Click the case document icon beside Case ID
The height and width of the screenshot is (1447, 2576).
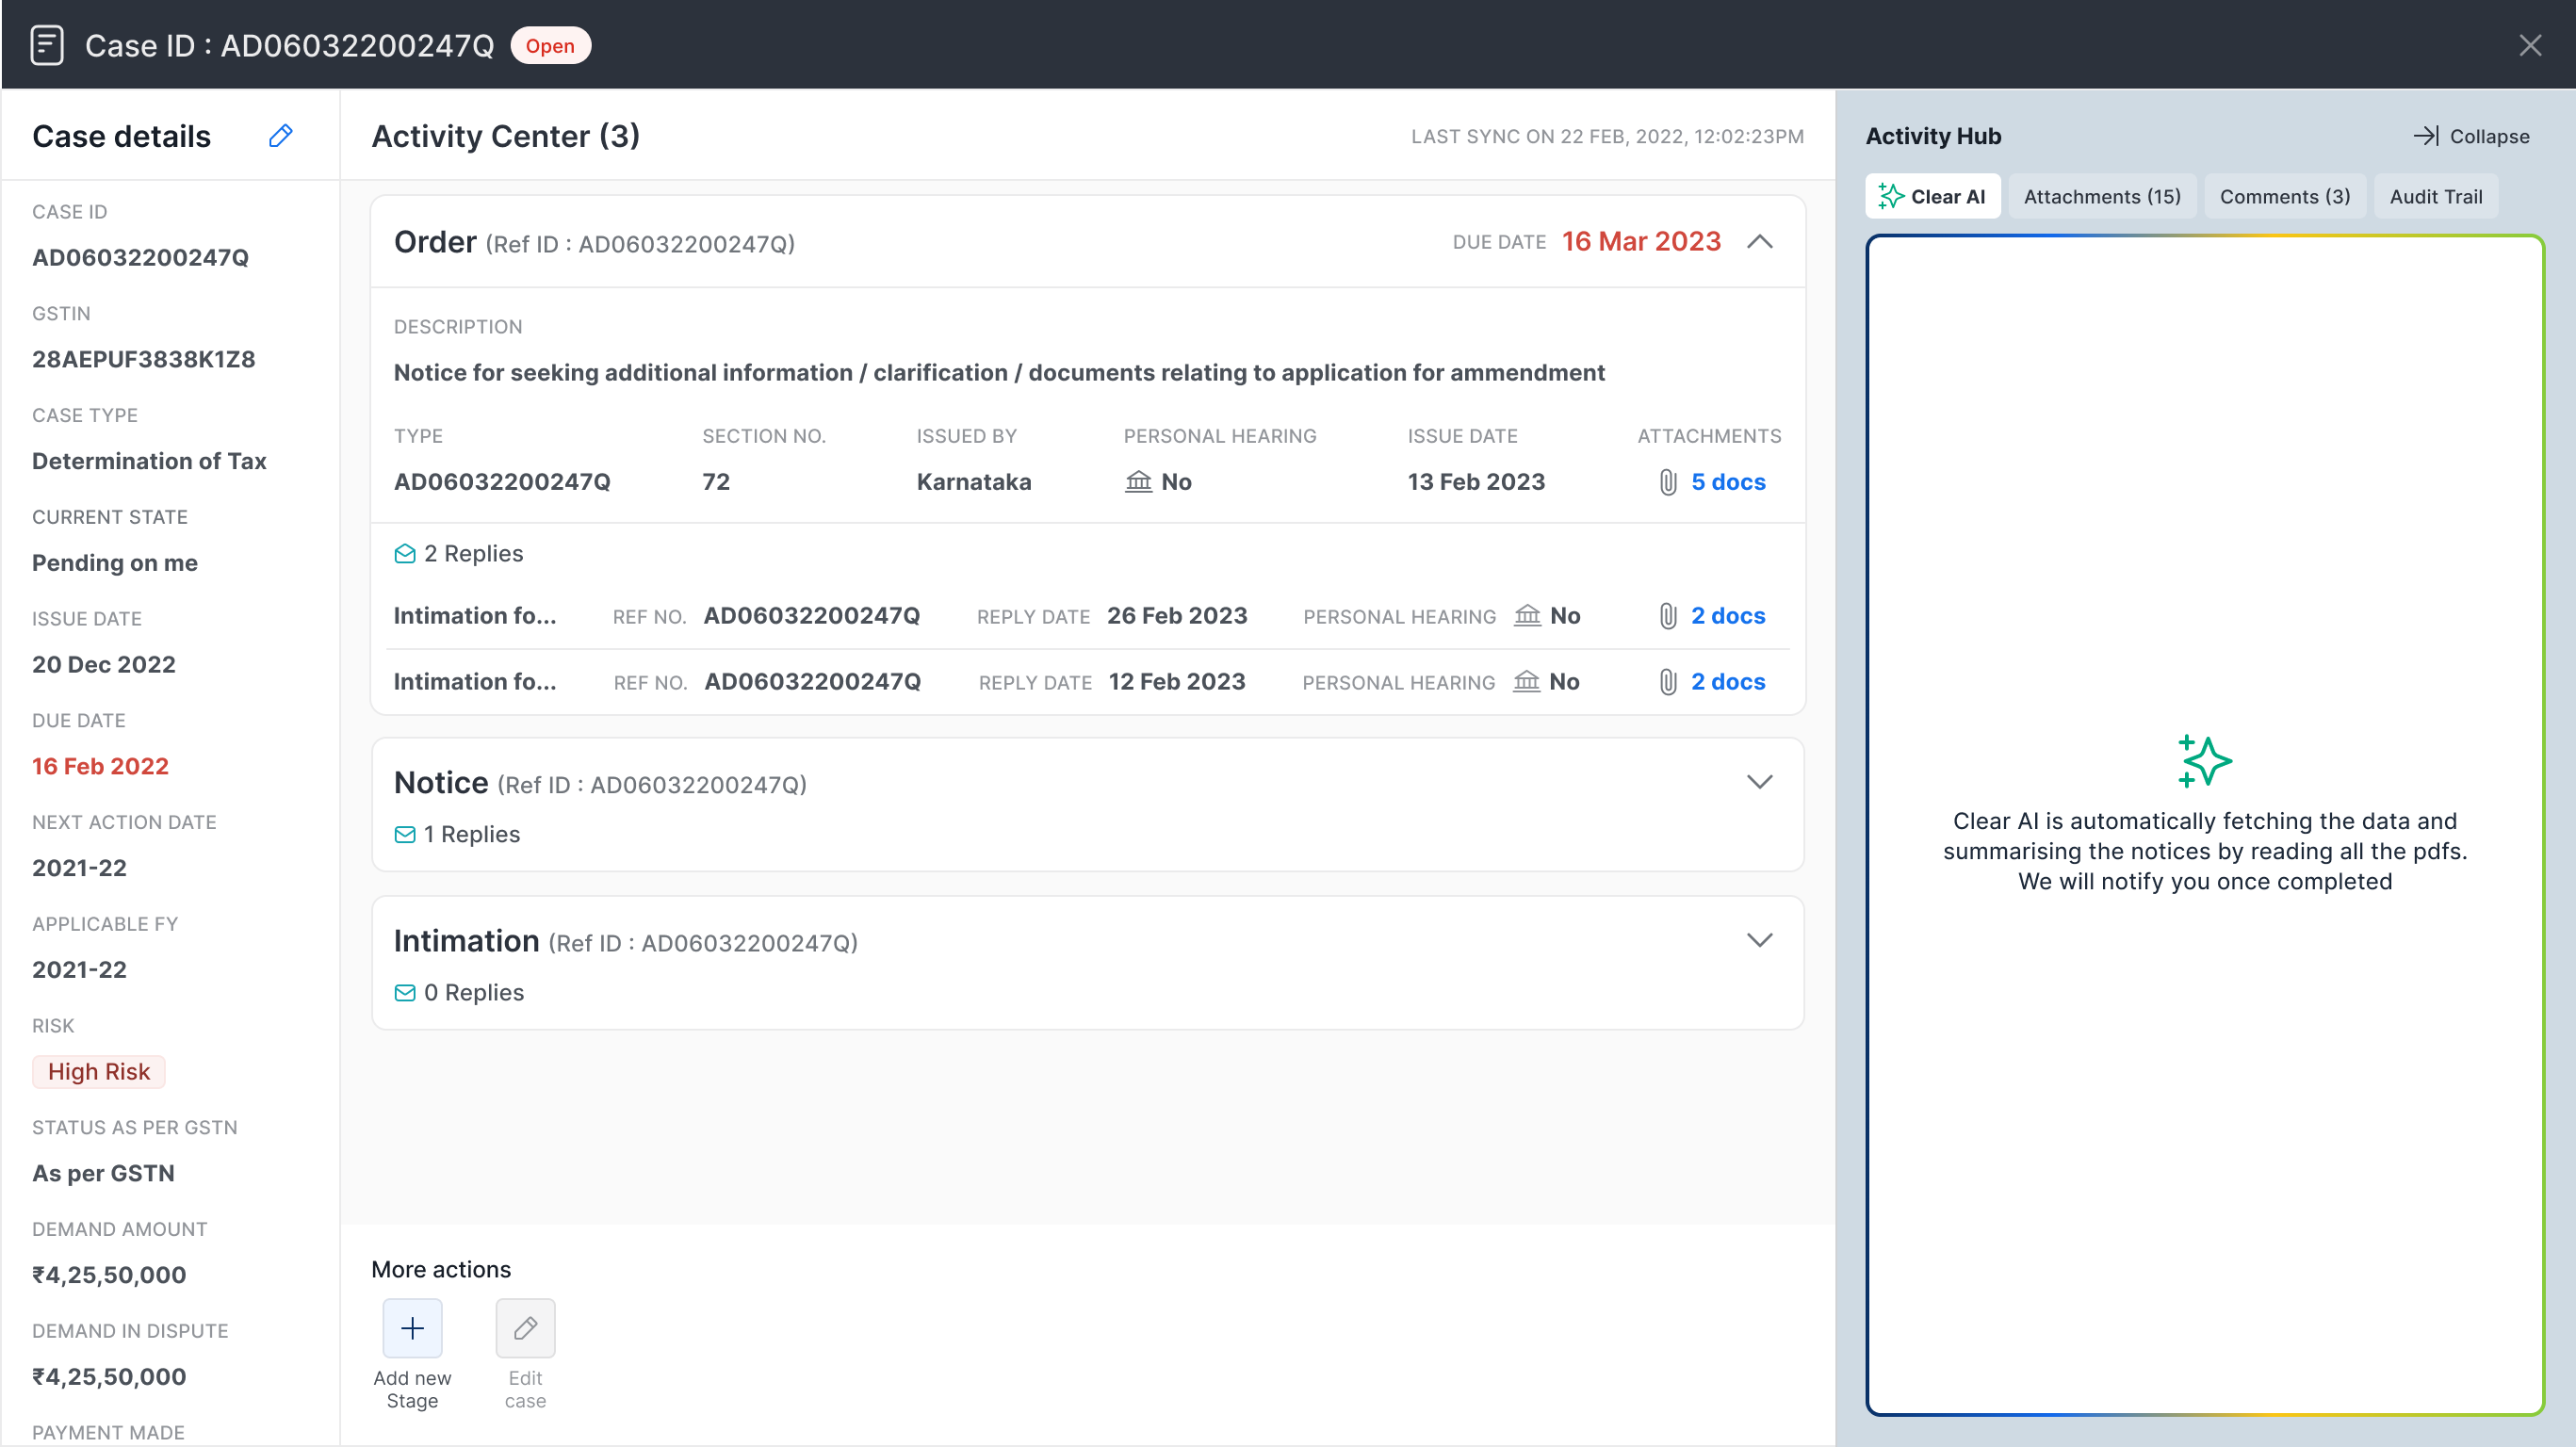[46, 45]
